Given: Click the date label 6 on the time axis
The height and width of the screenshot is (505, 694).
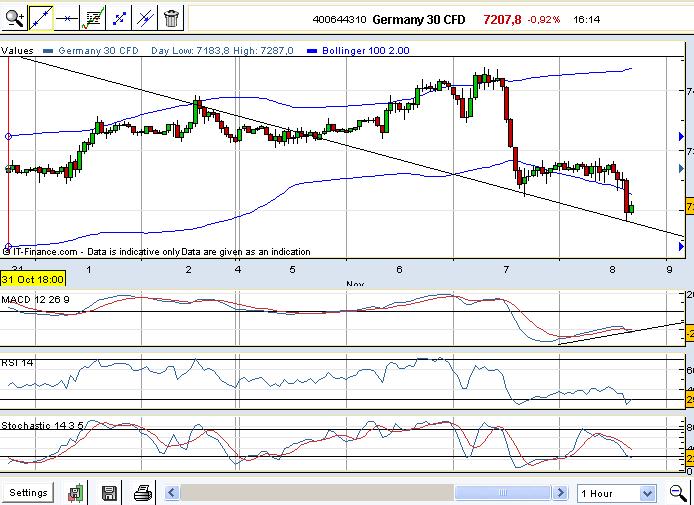Looking at the screenshot, I should [399, 270].
